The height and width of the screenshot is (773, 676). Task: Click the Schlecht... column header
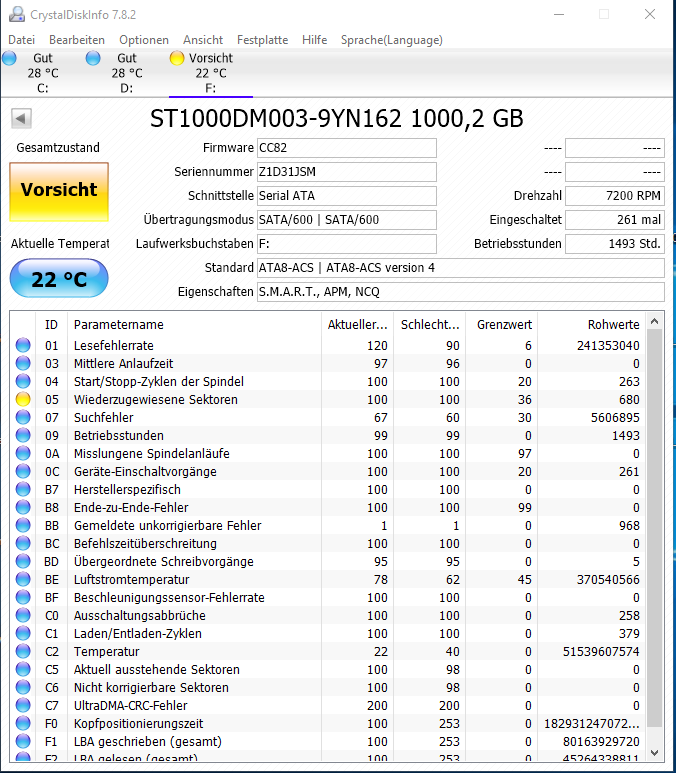(x=429, y=324)
